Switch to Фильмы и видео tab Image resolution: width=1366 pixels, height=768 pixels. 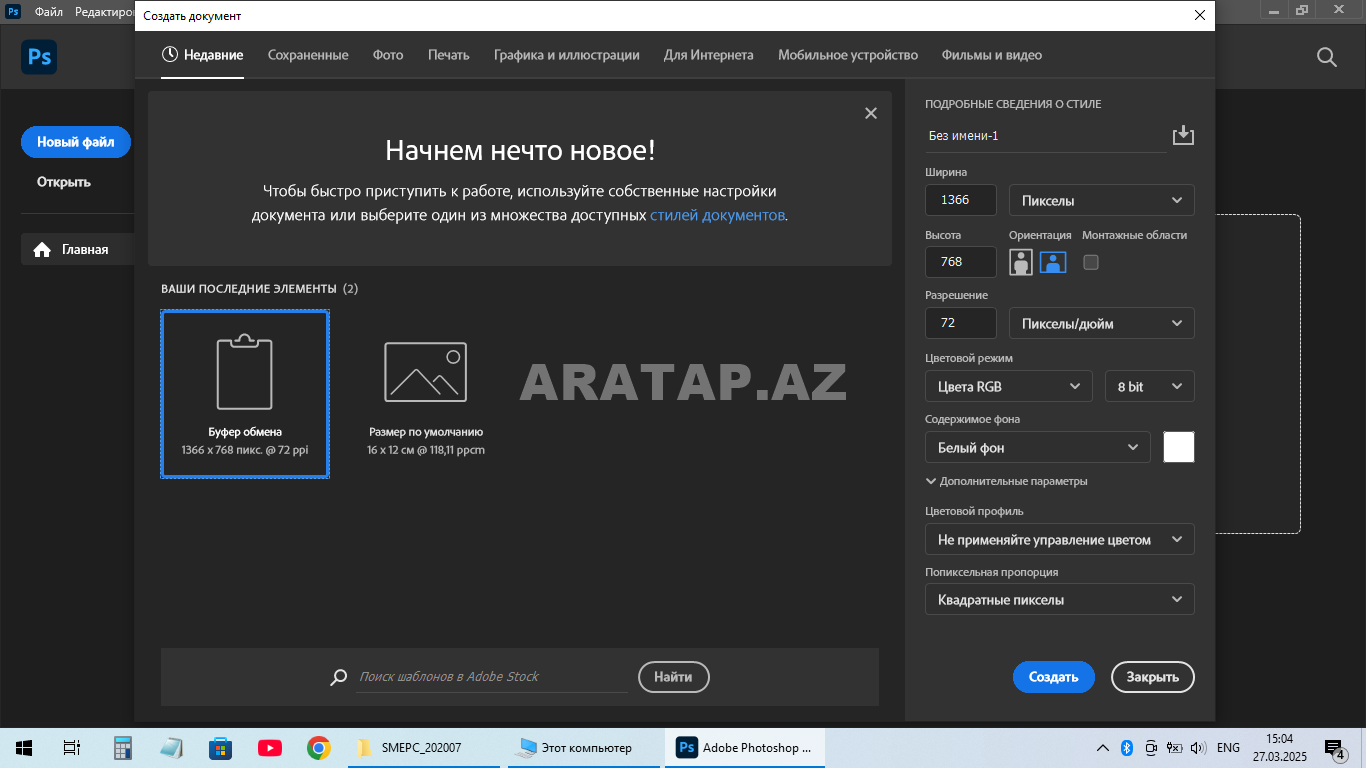click(992, 55)
